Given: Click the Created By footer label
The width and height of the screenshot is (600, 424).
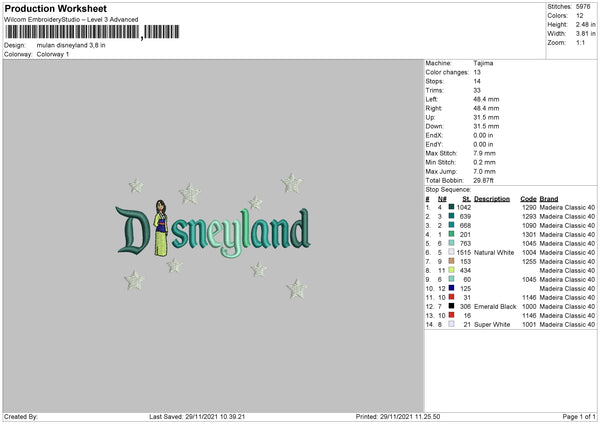Looking at the screenshot, I should 21,417.
